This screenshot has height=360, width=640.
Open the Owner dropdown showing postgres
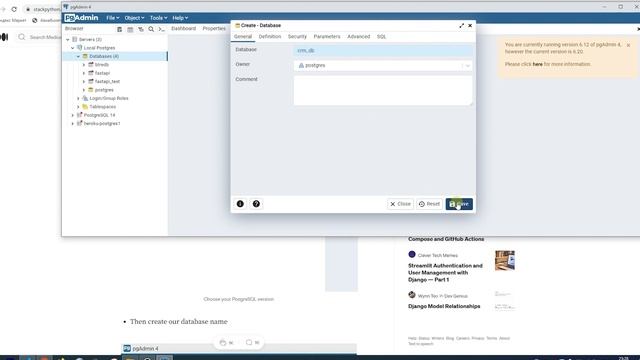pos(383,65)
